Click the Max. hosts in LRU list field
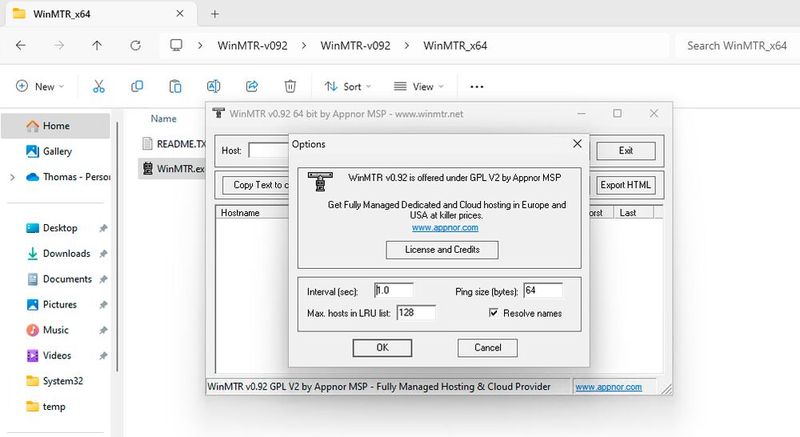Viewport: 800px width, 437px height. (416, 313)
